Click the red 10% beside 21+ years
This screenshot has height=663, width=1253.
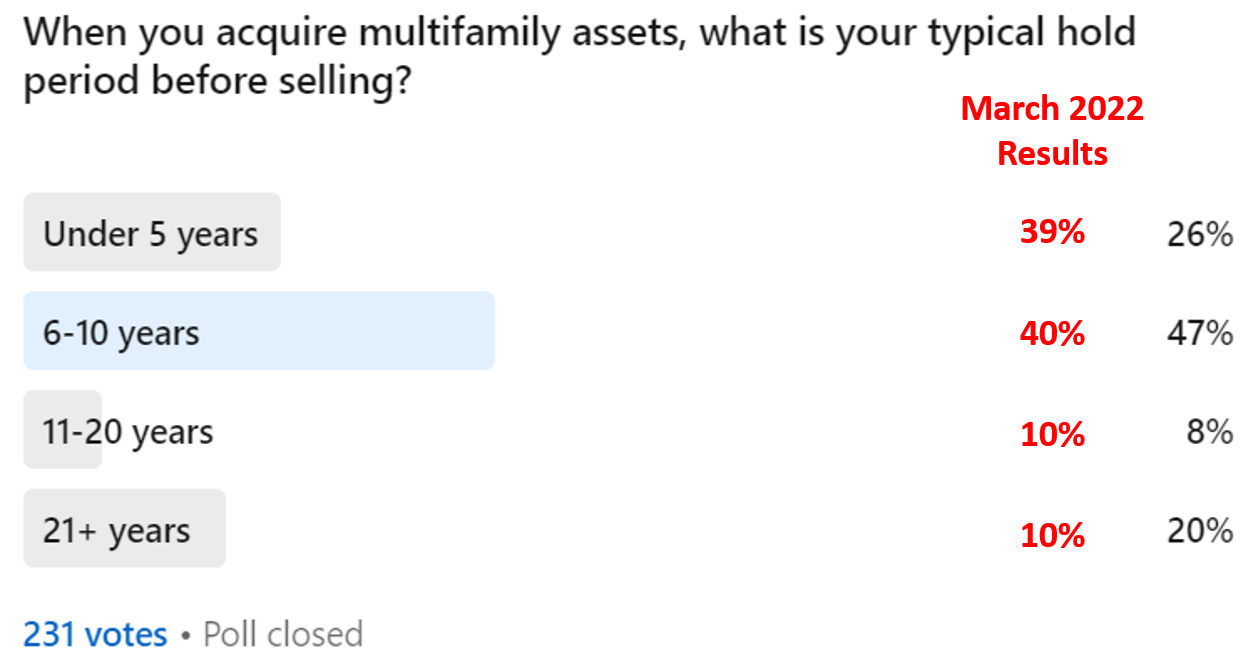click(x=1052, y=535)
